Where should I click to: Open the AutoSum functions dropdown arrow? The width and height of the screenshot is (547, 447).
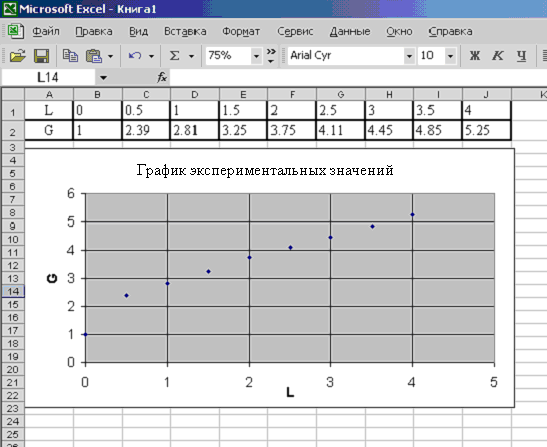(x=192, y=56)
